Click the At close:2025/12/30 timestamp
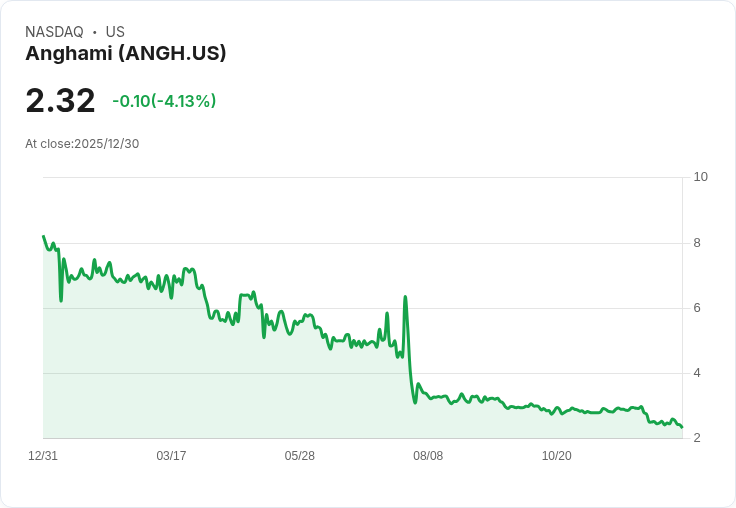Viewport: 736px width, 508px height. [82, 144]
